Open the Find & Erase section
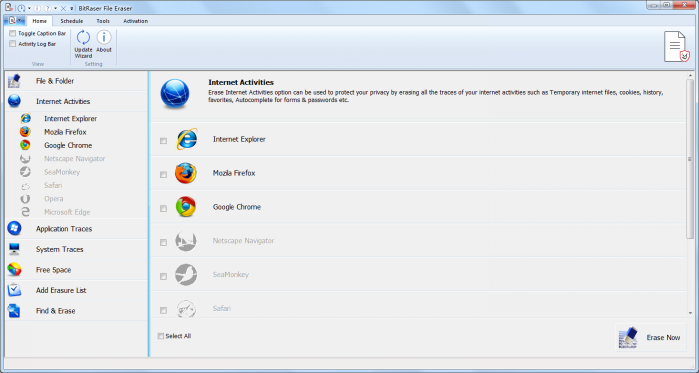The height and width of the screenshot is (373, 699). tap(76, 311)
